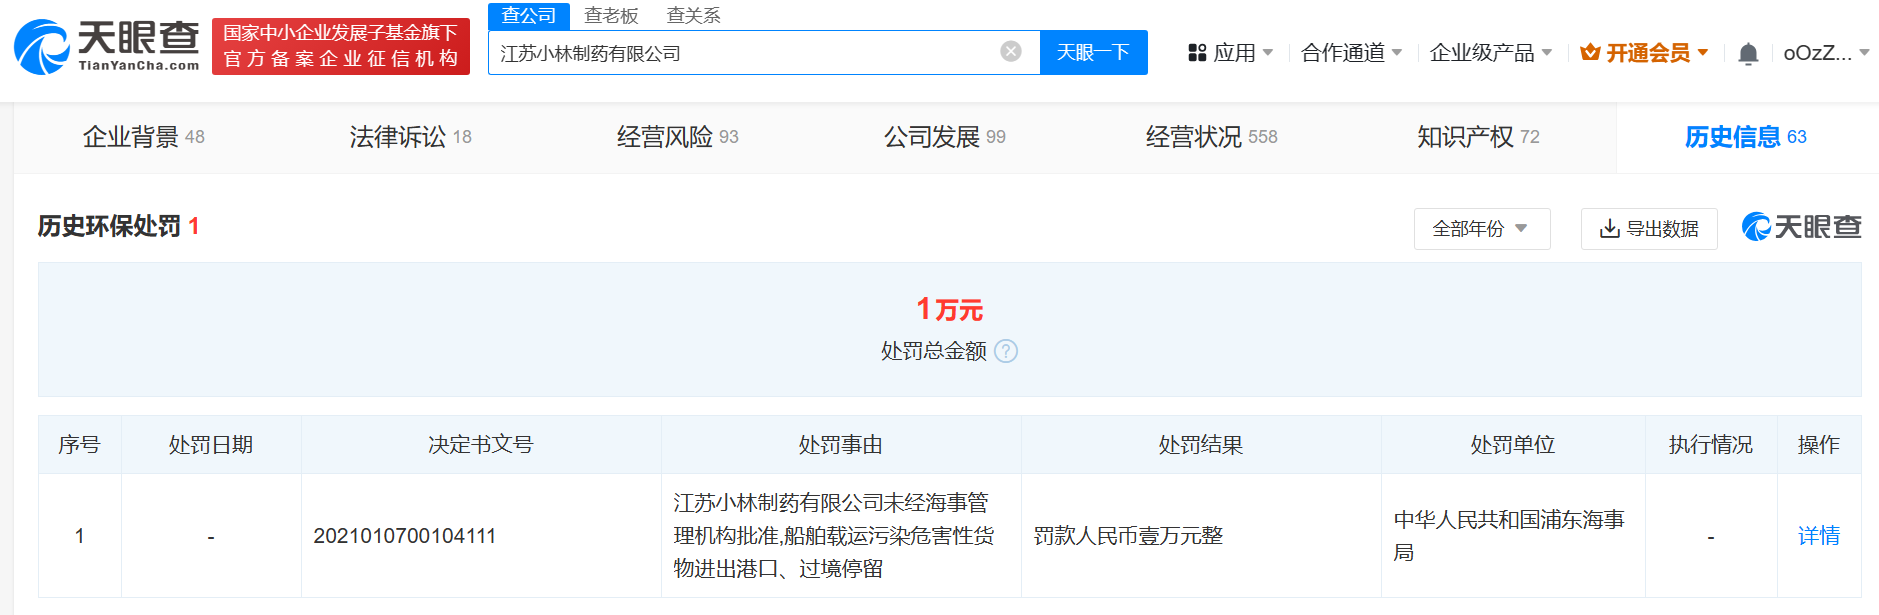This screenshot has width=1879, height=615.
Task: Open the 知识产权 tab
Action: pos(1477,137)
